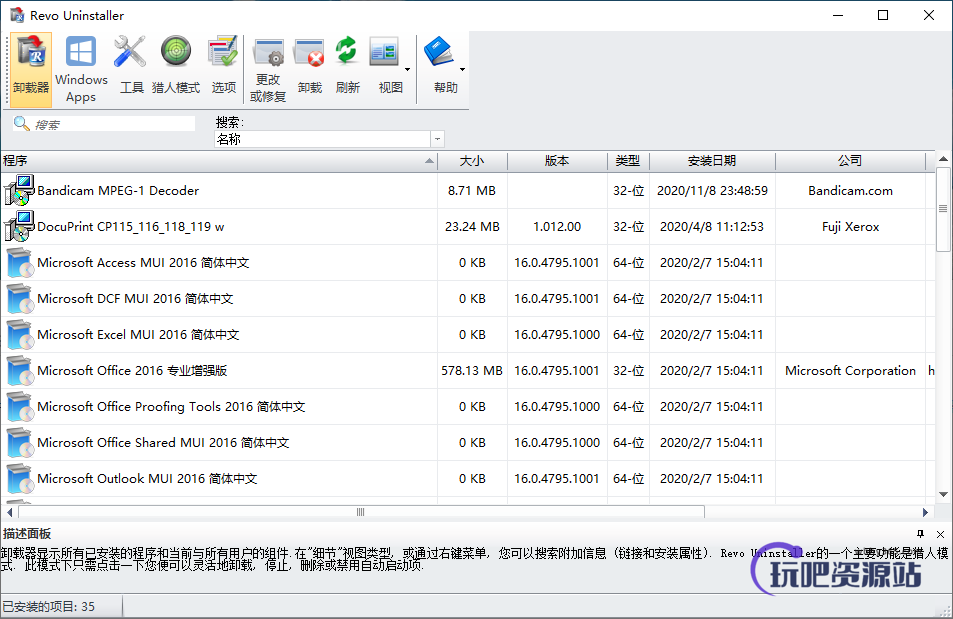Select Microsoft Office 2016 专业增强版 icon
The height and width of the screenshot is (619, 953).
pos(19,370)
